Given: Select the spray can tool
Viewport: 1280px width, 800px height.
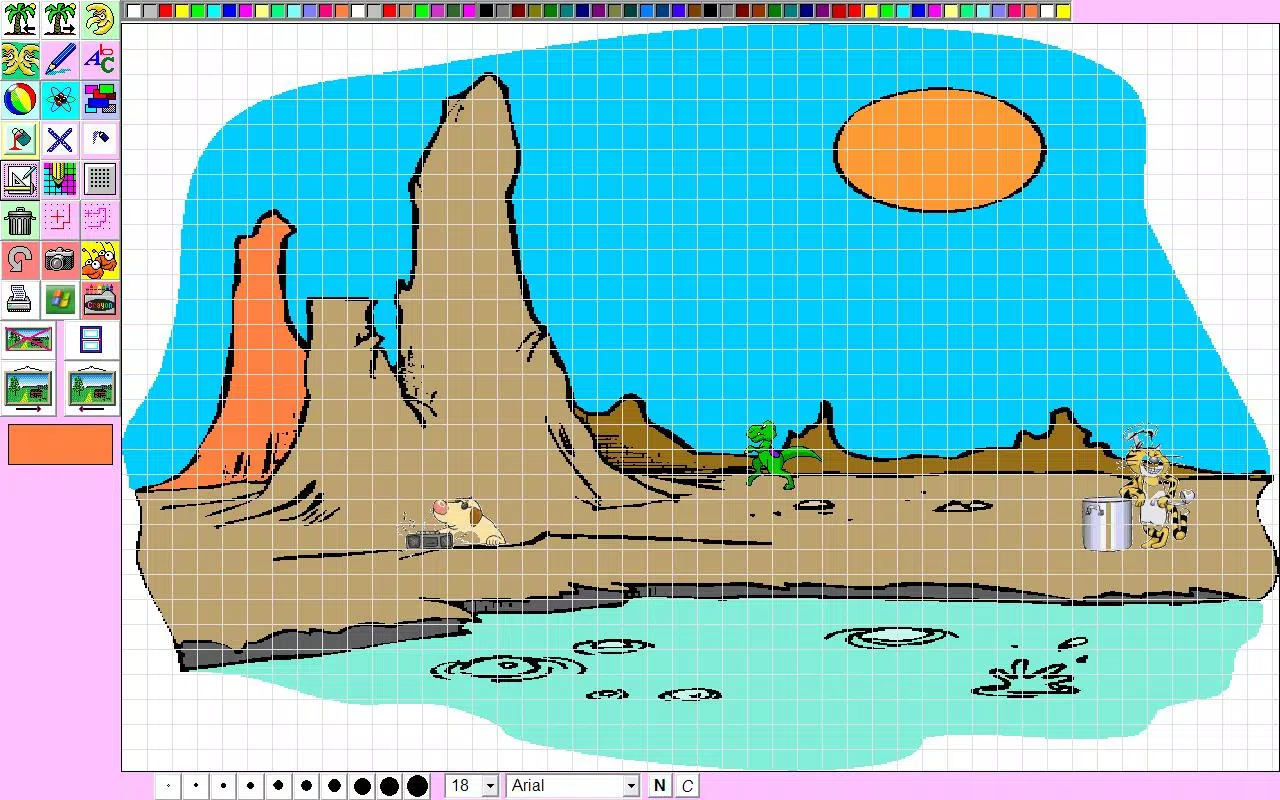Looking at the screenshot, I should (99, 139).
